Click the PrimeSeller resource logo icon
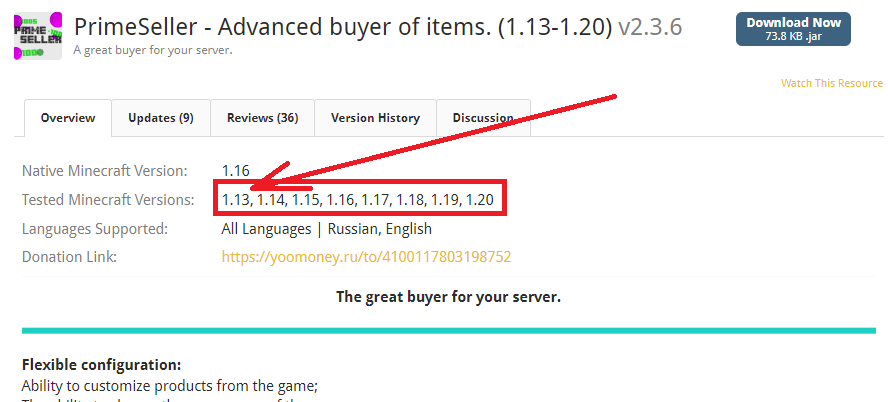 click(x=38, y=36)
